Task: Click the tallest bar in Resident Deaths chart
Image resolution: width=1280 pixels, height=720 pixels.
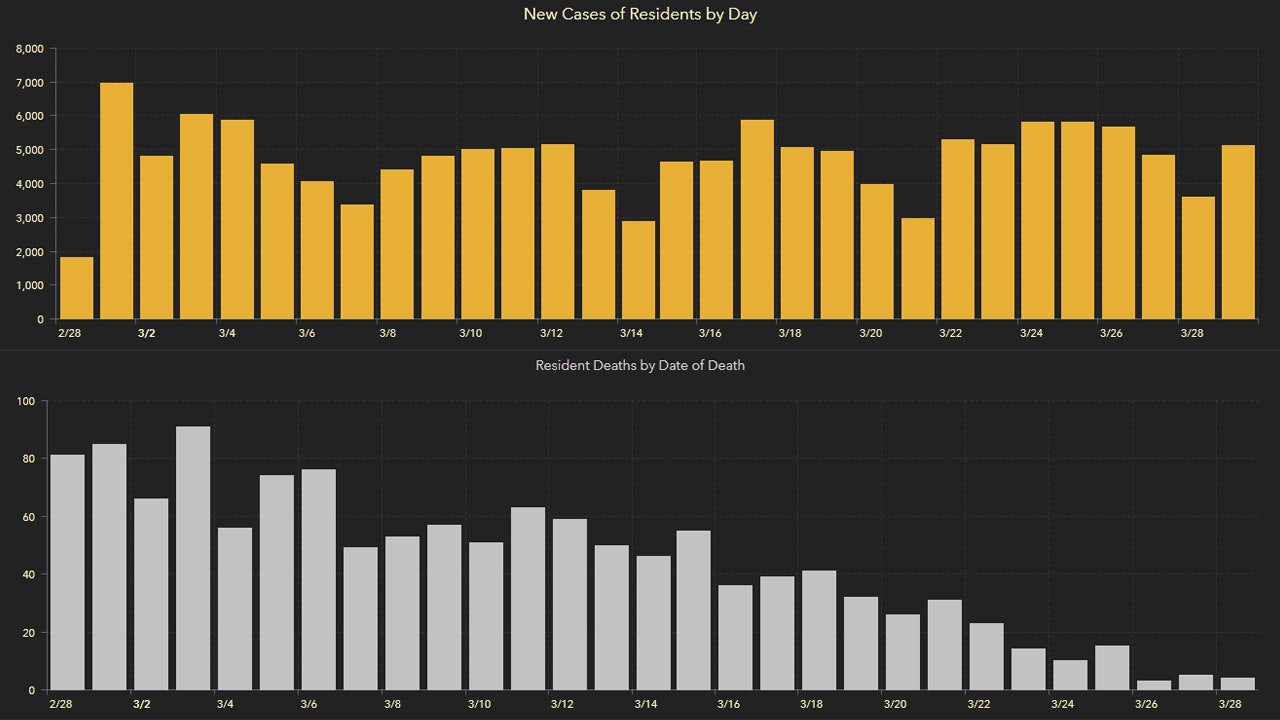Action: (193, 558)
